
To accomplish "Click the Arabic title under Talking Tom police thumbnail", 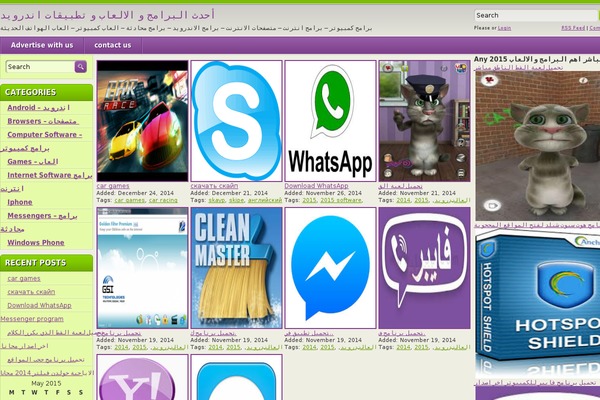I will 400,186.
